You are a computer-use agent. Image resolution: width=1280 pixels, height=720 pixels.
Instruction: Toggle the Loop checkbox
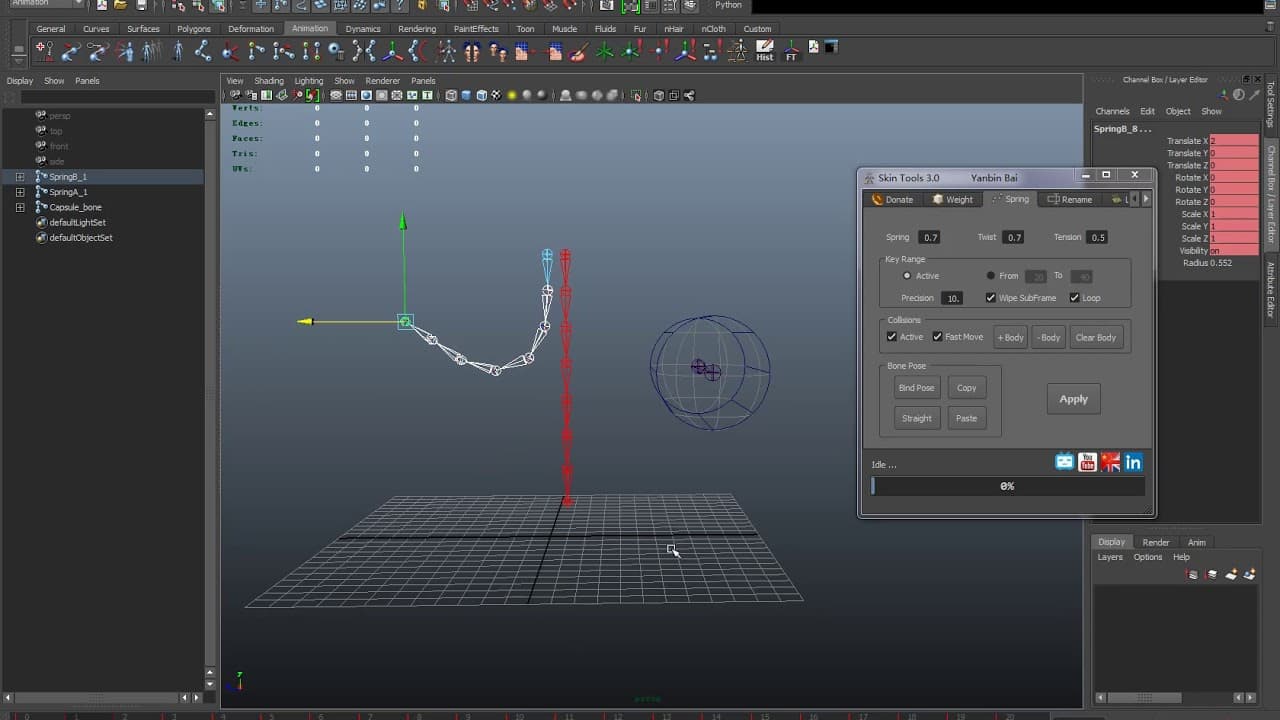click(1075, 298)
